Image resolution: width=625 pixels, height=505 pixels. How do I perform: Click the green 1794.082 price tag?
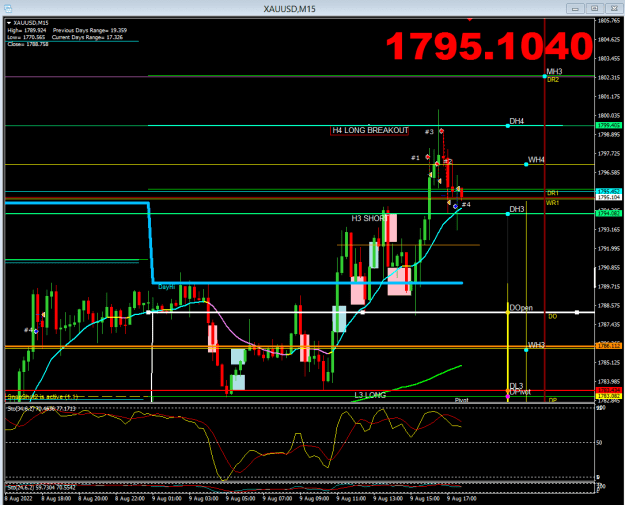[608, 214]
